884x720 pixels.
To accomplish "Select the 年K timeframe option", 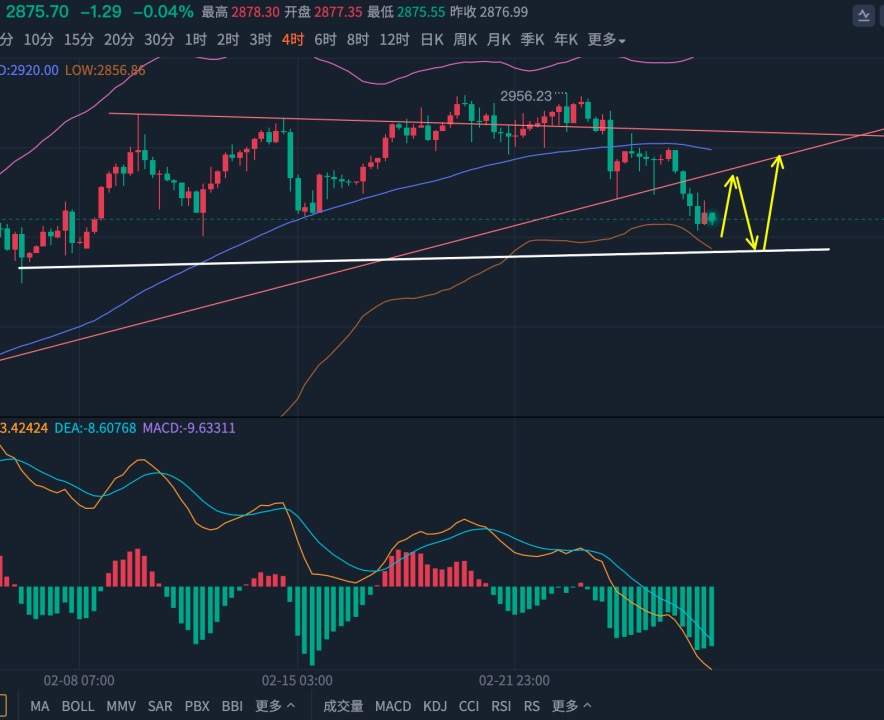I will [x=565, y=39].
